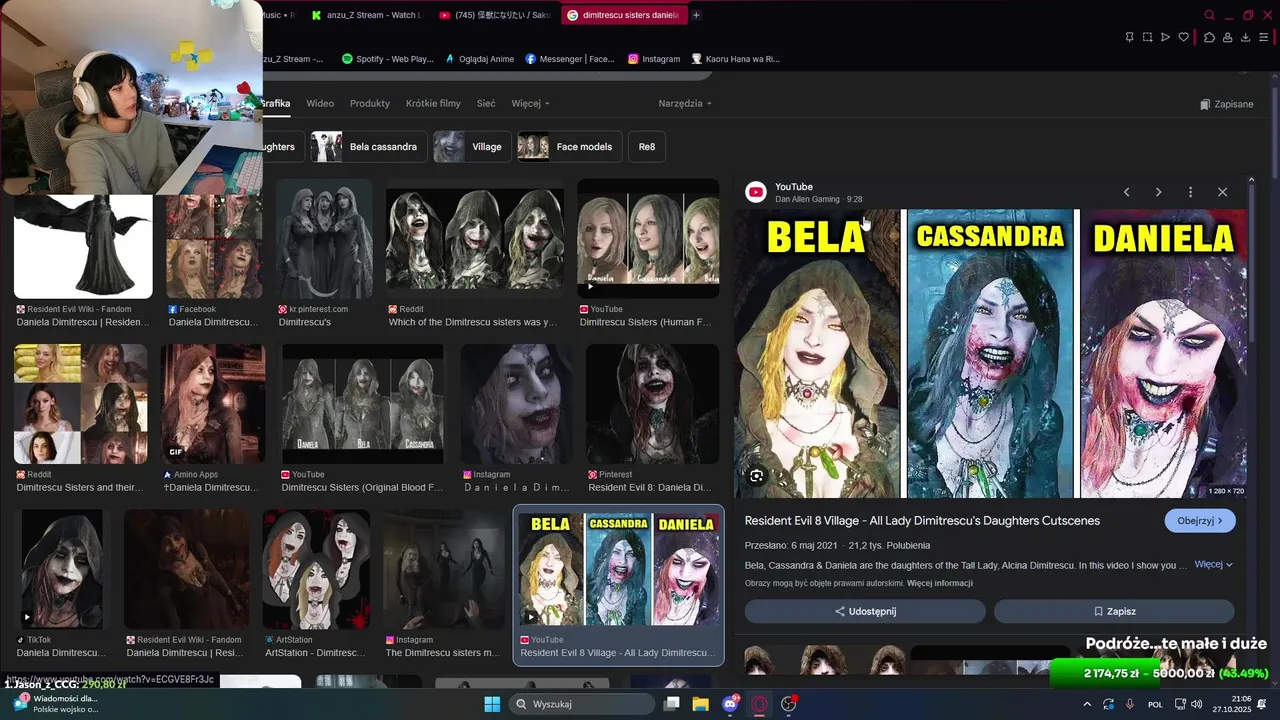Open the downloads icon in toolbar
The width and height of the screenshot is (1280, 720).
[1246, 37]
